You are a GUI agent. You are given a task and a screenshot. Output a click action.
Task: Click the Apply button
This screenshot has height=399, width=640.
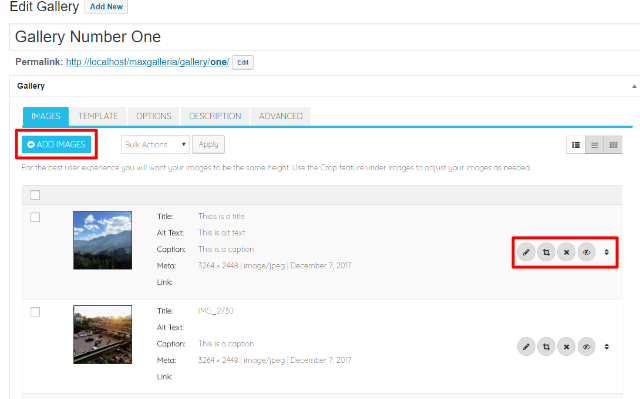208,144
